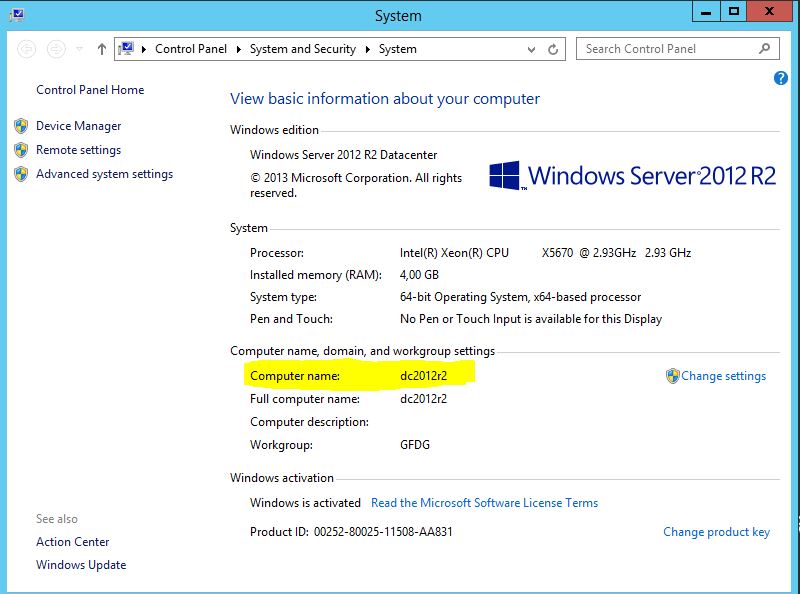Open Help with the blue question mark
The height and width of the screenshot is (594, 800).
pos(781,78)
